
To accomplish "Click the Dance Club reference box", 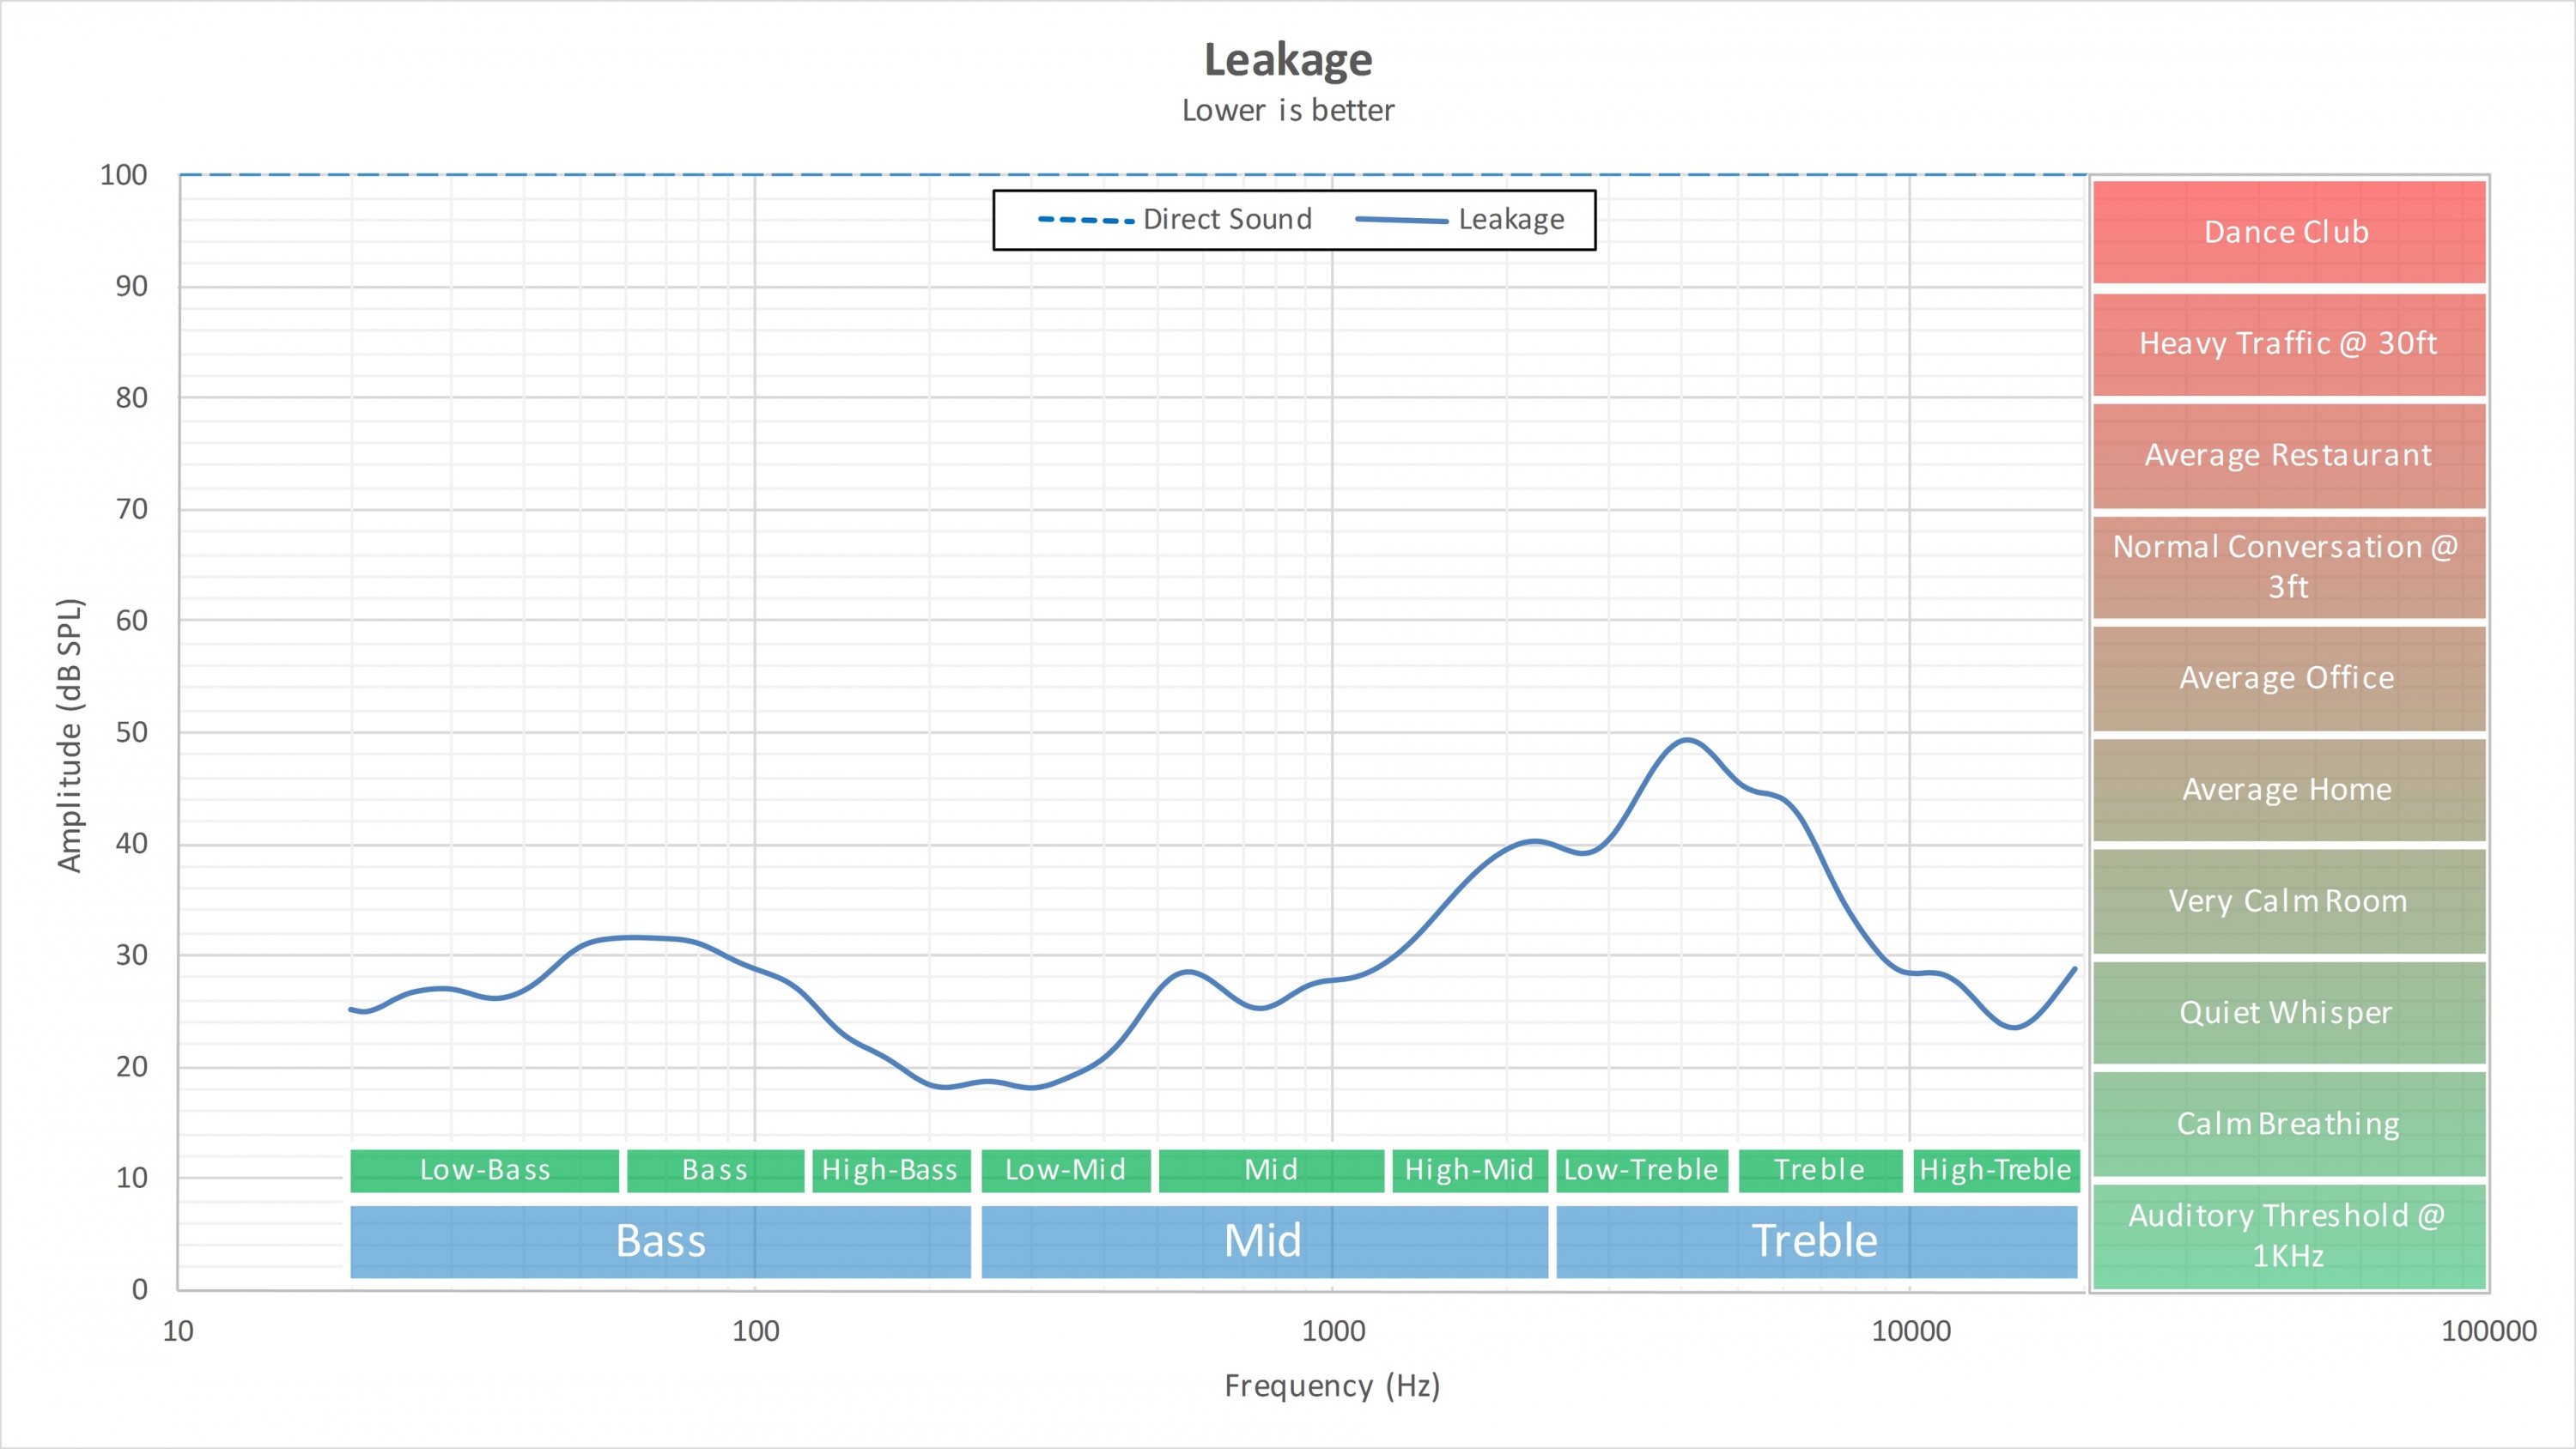I will 2288,232.
